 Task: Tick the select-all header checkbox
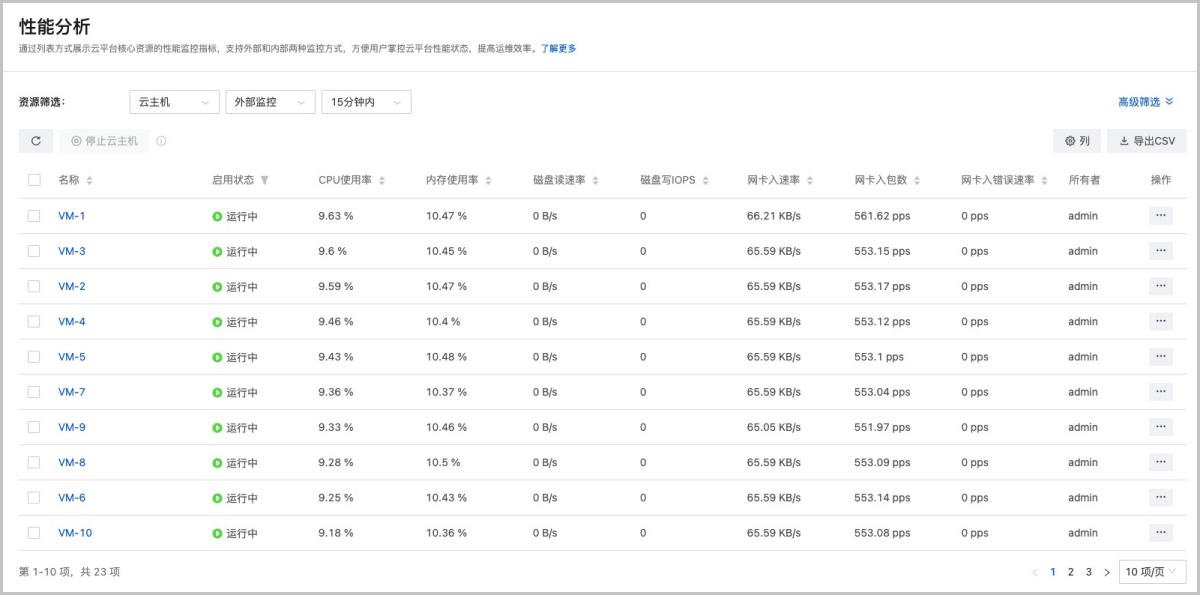point(35,180)
